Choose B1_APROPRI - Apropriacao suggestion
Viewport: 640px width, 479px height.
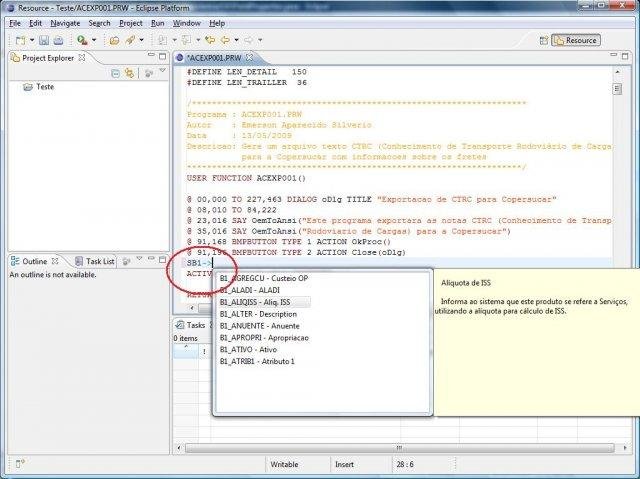tap(264, 337)
